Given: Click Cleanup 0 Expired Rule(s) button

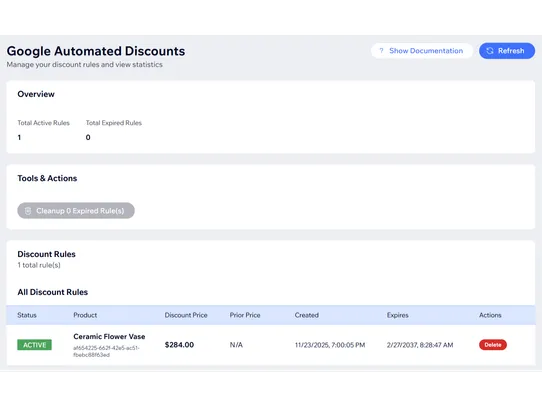Looking at the screenshot, I should pos(76,211).
